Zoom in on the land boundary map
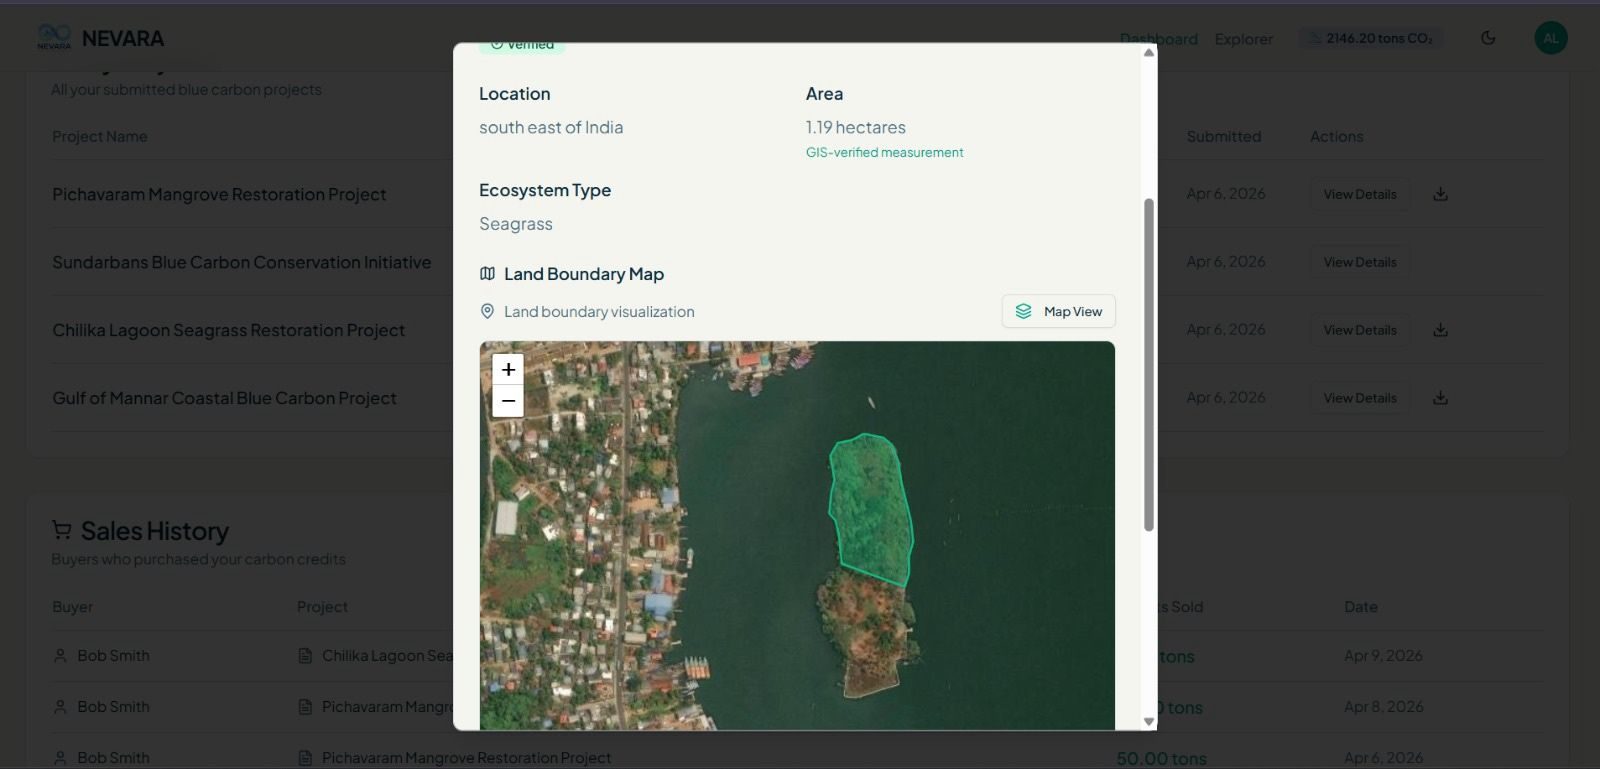The image size is (1600, 769). pos(508,370)
